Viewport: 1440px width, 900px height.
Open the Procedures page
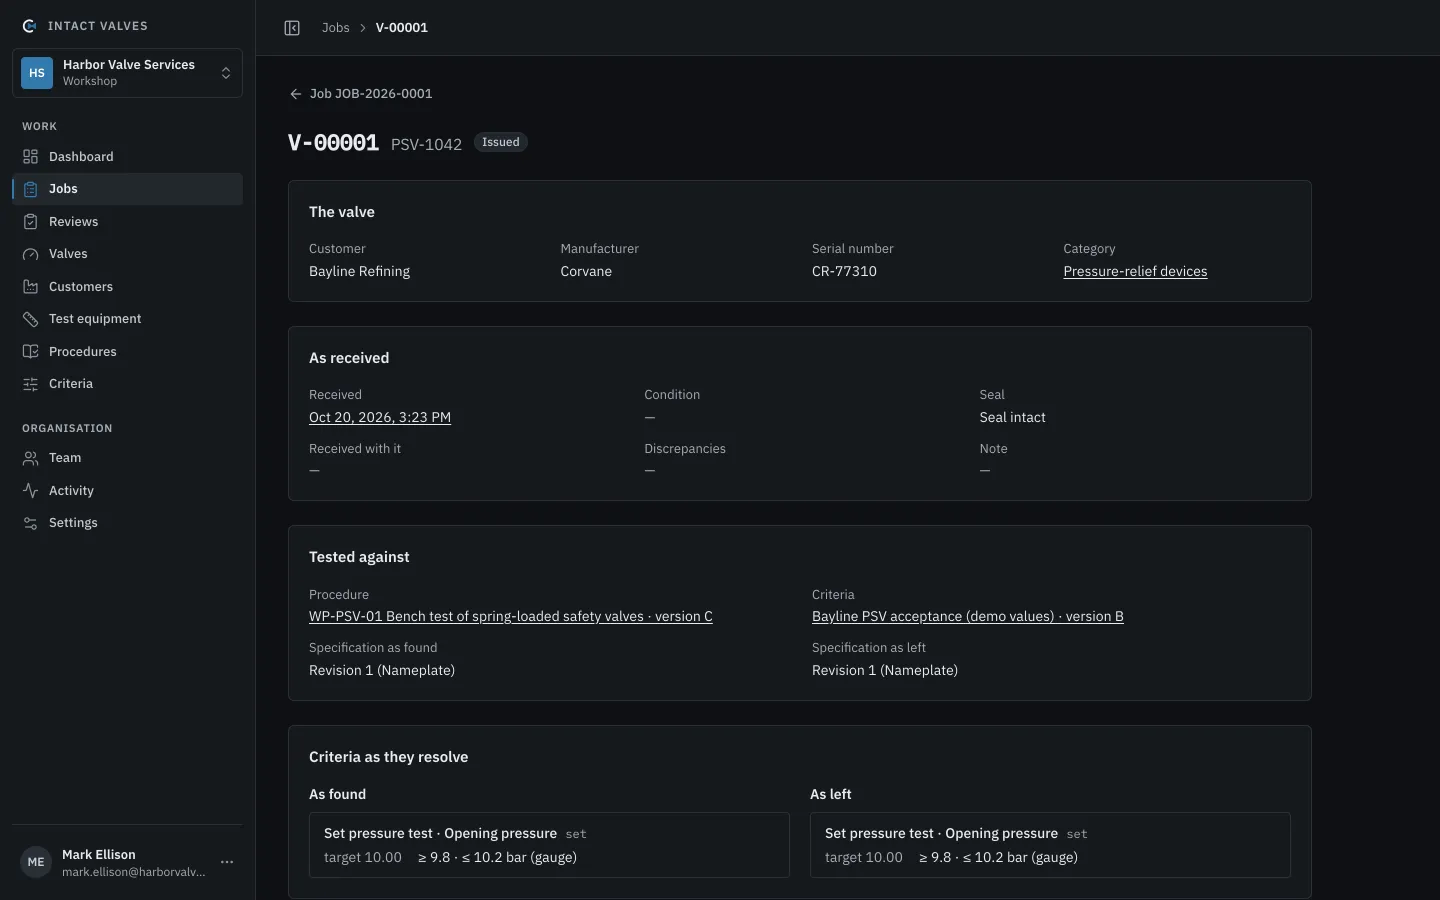click(127, 352)
